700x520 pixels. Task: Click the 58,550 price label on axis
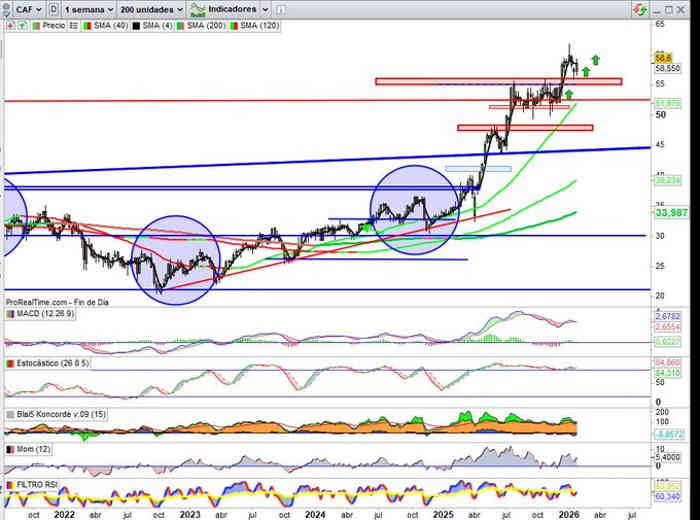667,69
